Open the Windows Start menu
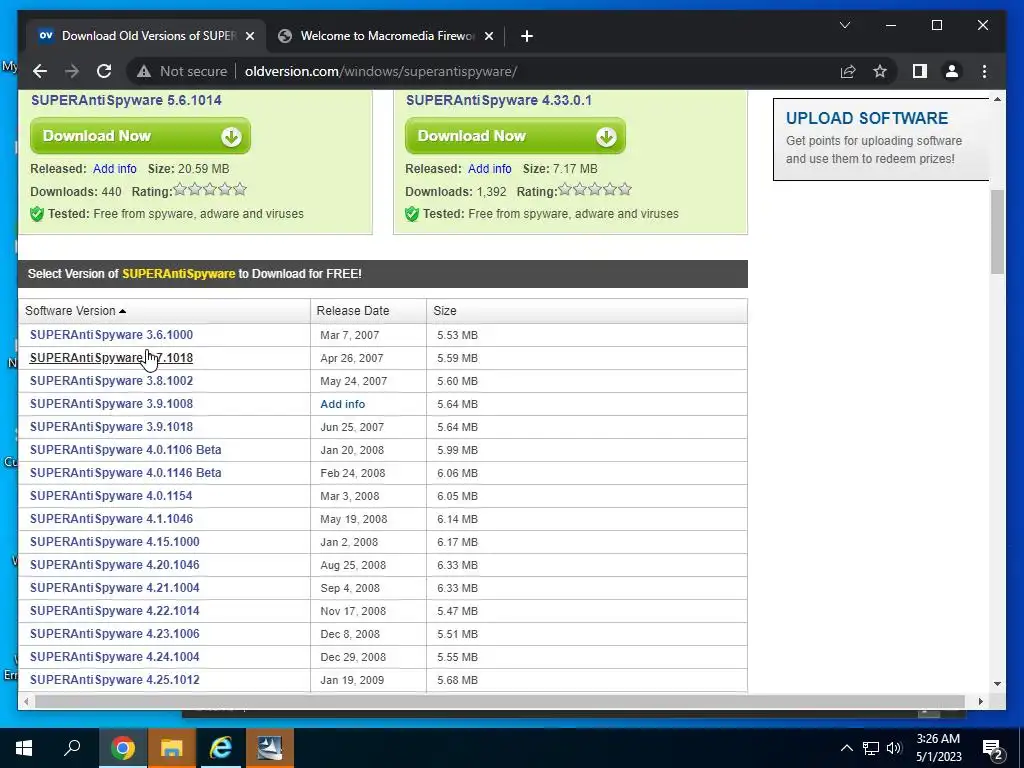 point(24,748)
